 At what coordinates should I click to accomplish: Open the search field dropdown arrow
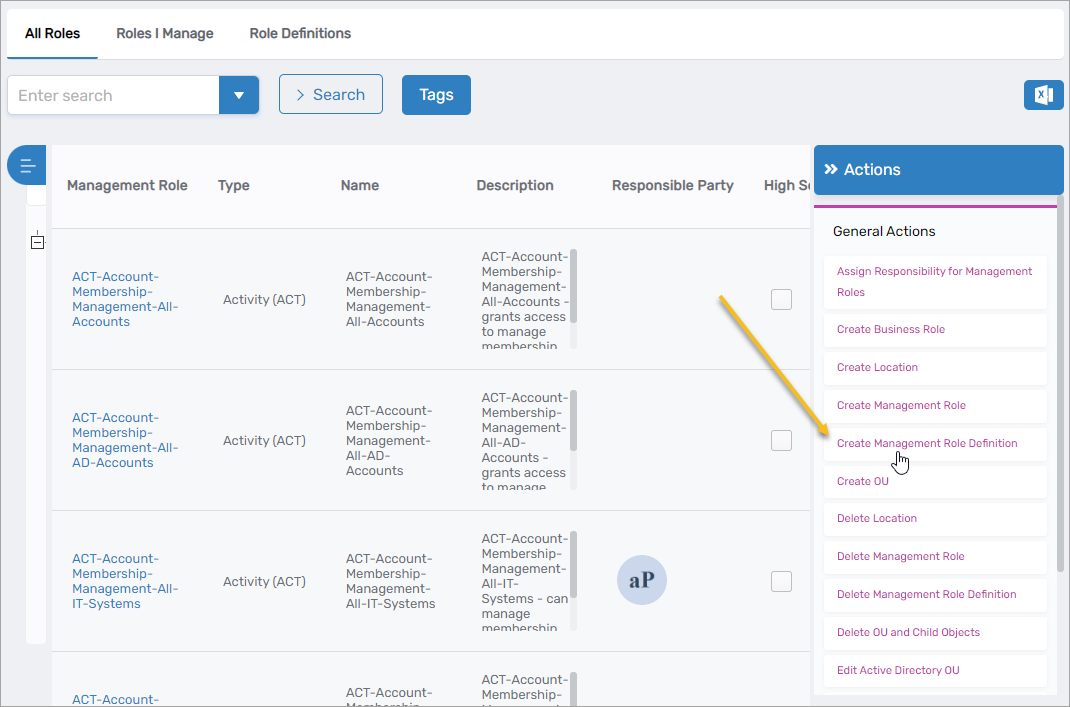(239, 96)
